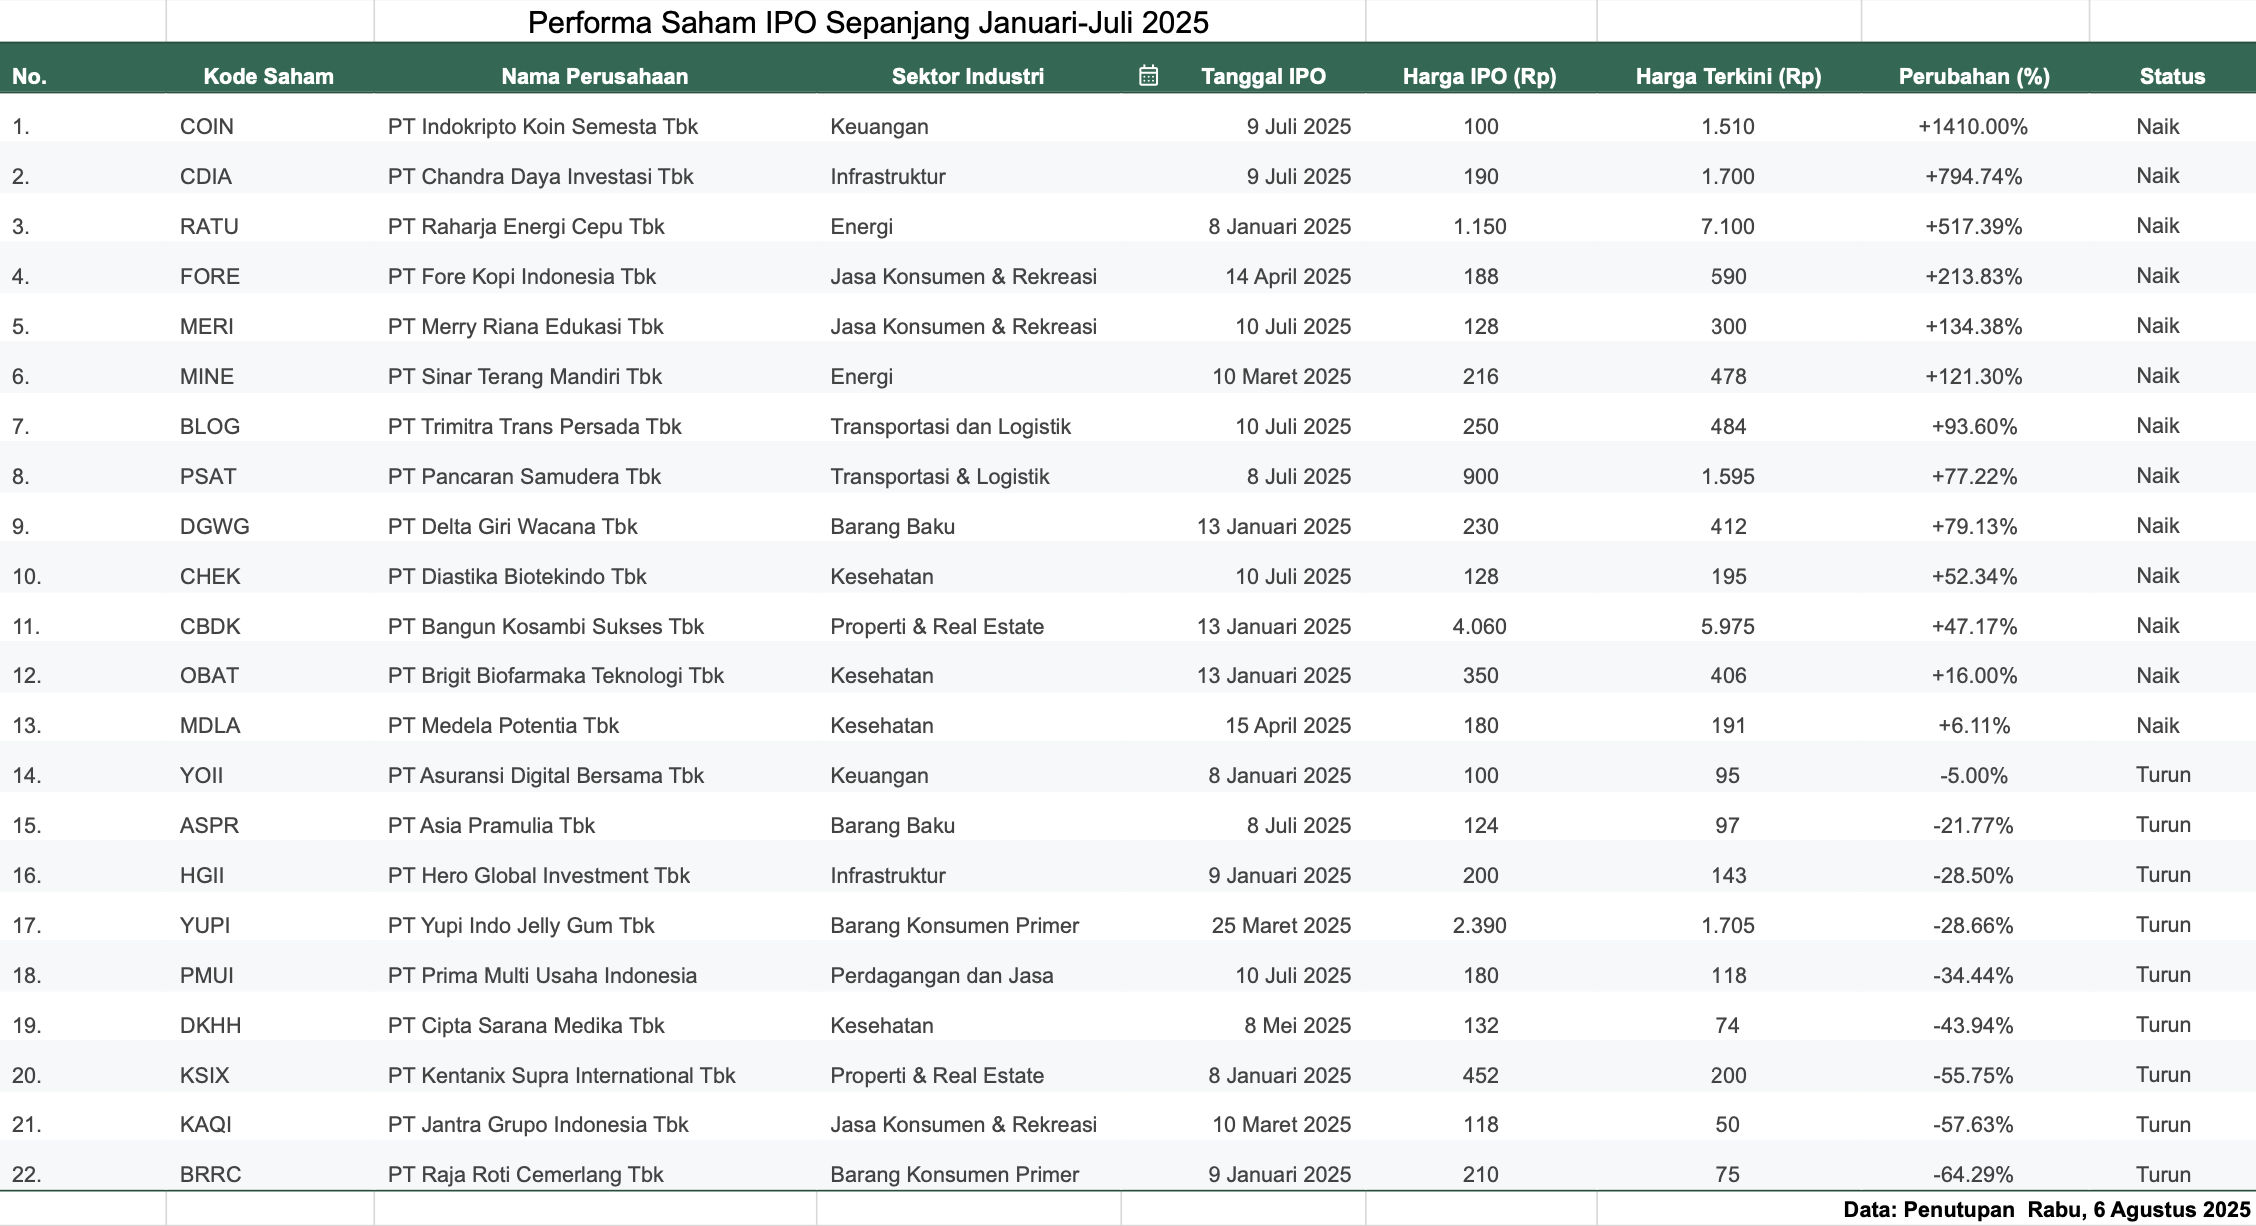Click the calendar icon beside Tanggal IPO
The height and width of the screenshot is (1226, 2256).
tap(1148, 76)
